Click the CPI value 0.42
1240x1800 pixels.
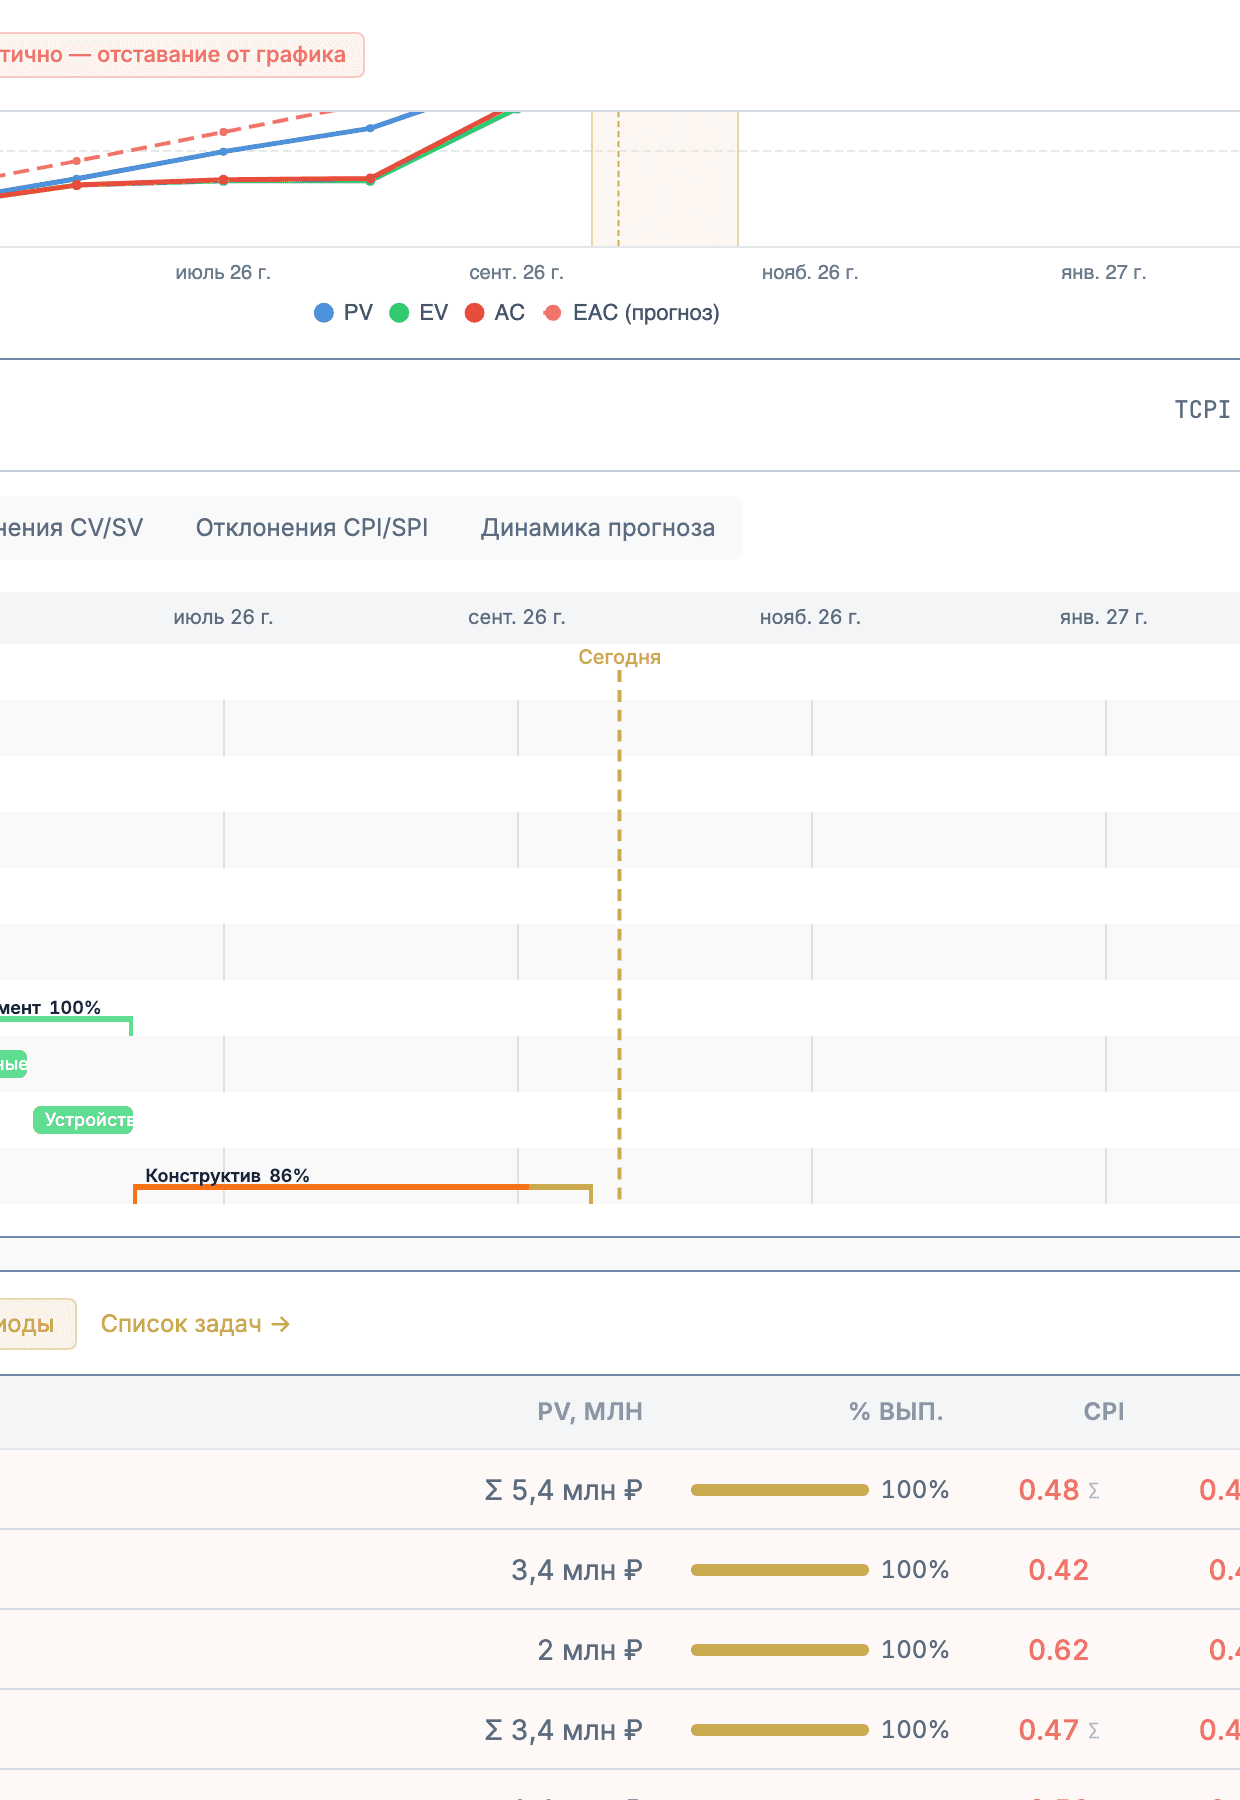coord(1058,1571)
